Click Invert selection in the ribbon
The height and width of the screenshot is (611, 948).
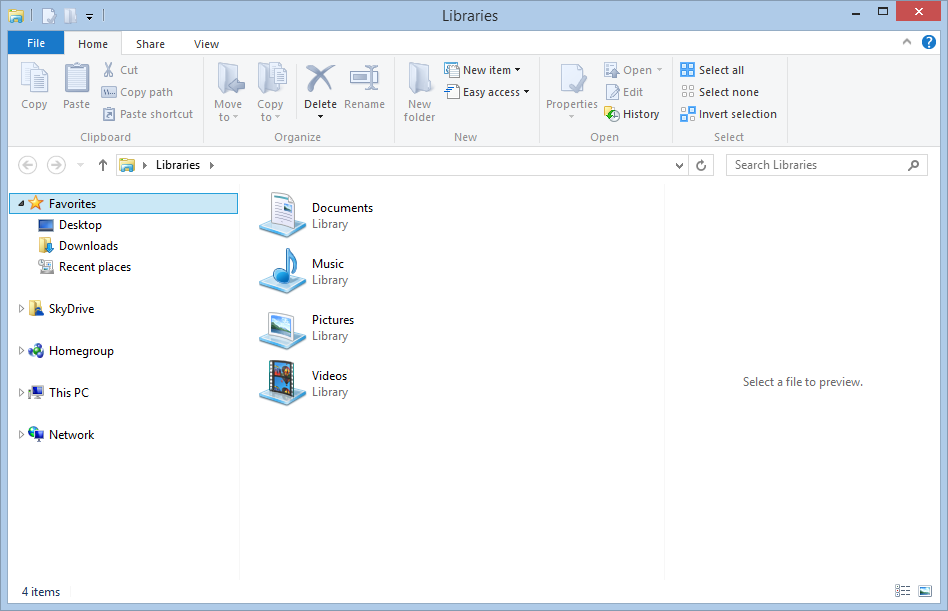[x=728, y=114]
